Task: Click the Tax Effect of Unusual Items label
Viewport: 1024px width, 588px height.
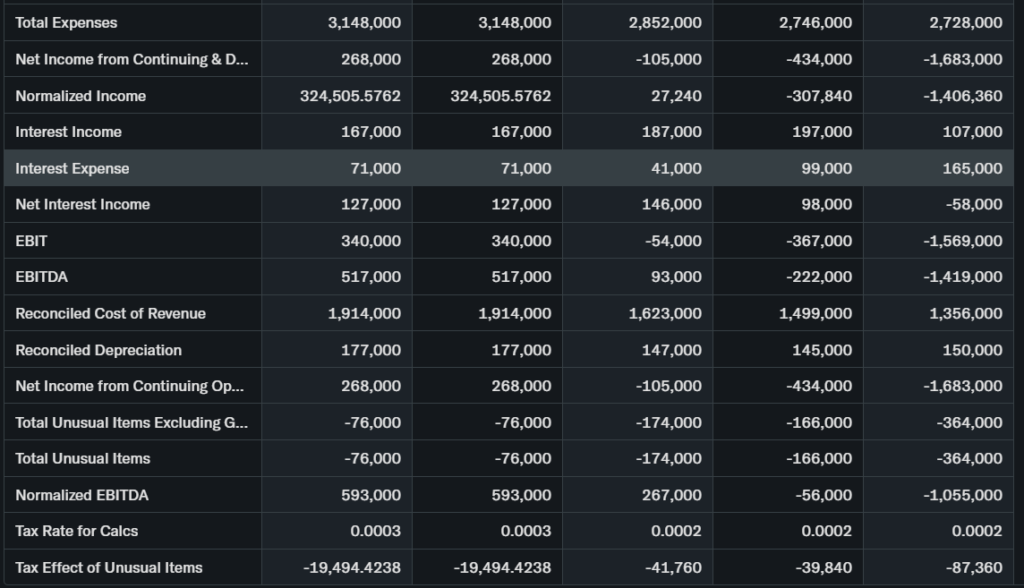Action: [x=108, y=567]
